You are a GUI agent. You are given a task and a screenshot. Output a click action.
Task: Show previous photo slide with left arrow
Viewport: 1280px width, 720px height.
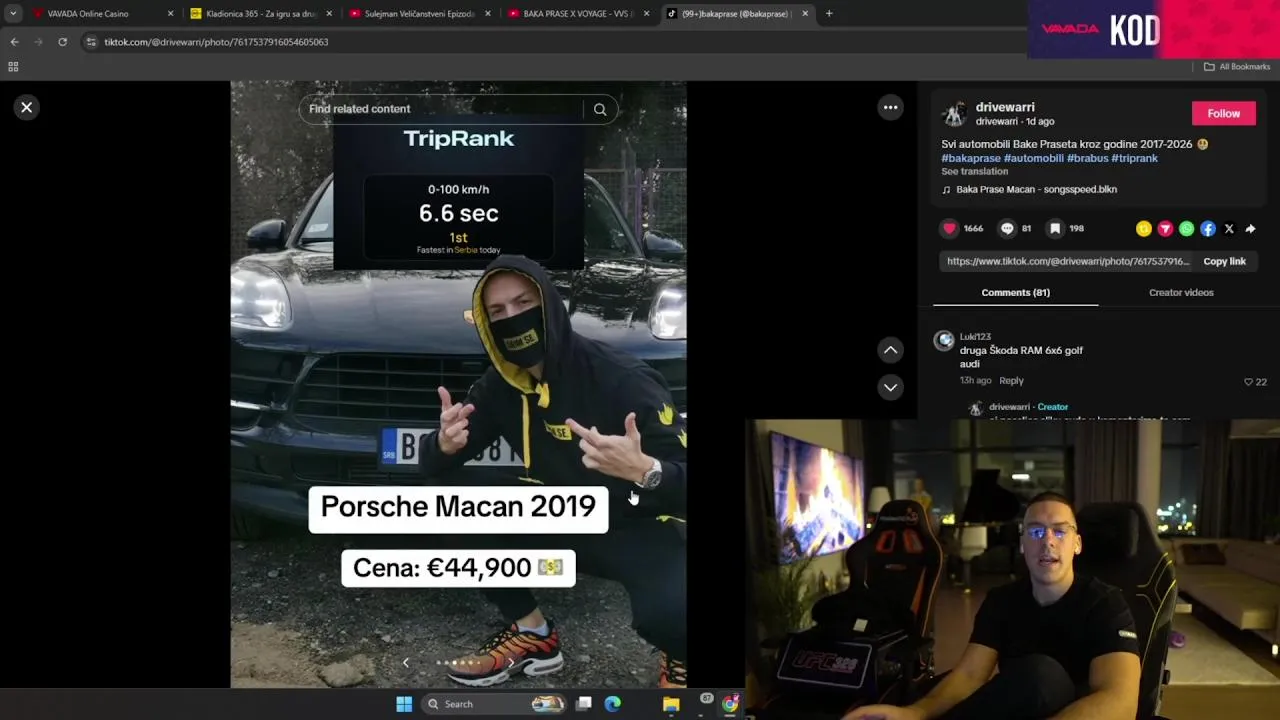406,662
